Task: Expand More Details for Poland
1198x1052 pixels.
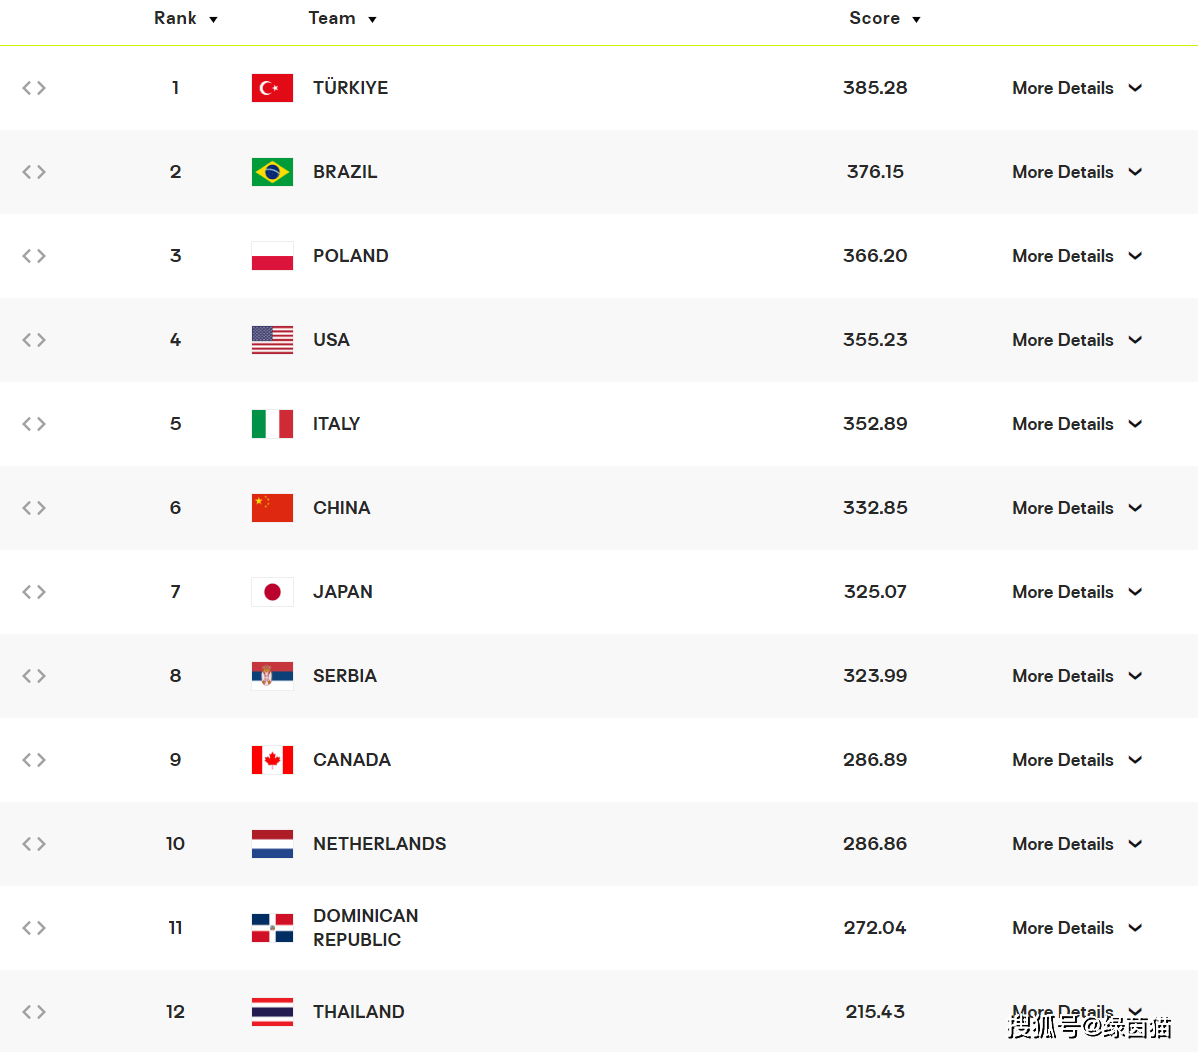Action: tap(1077, 256)
